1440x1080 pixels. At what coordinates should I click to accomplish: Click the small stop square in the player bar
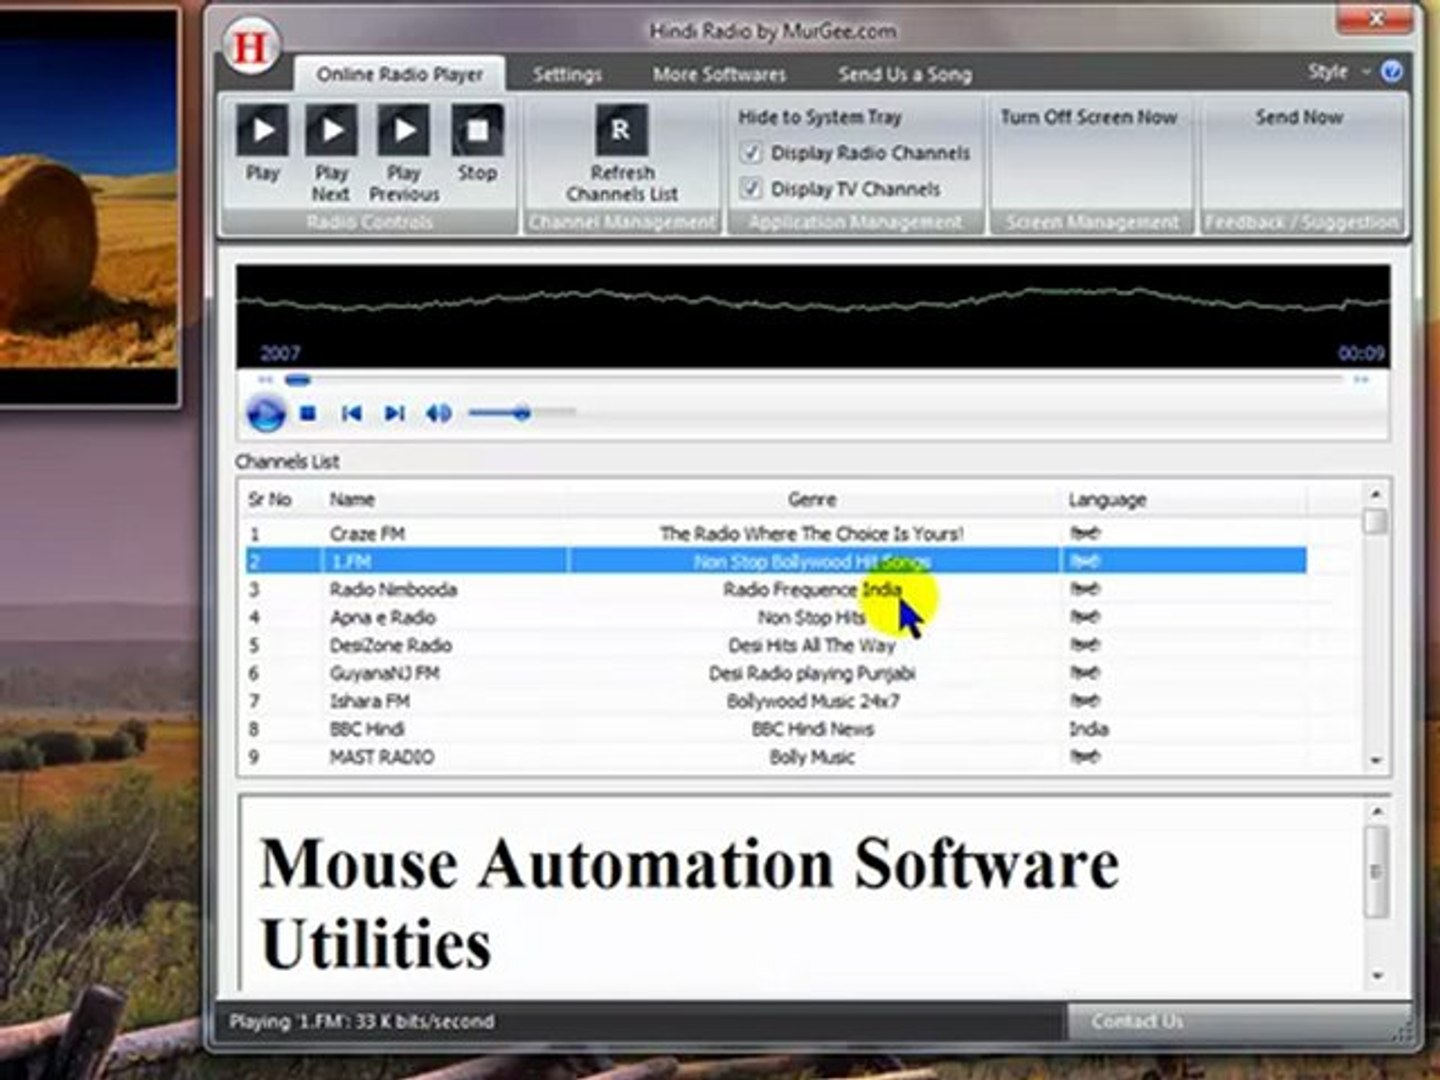[x=308, y=413]
